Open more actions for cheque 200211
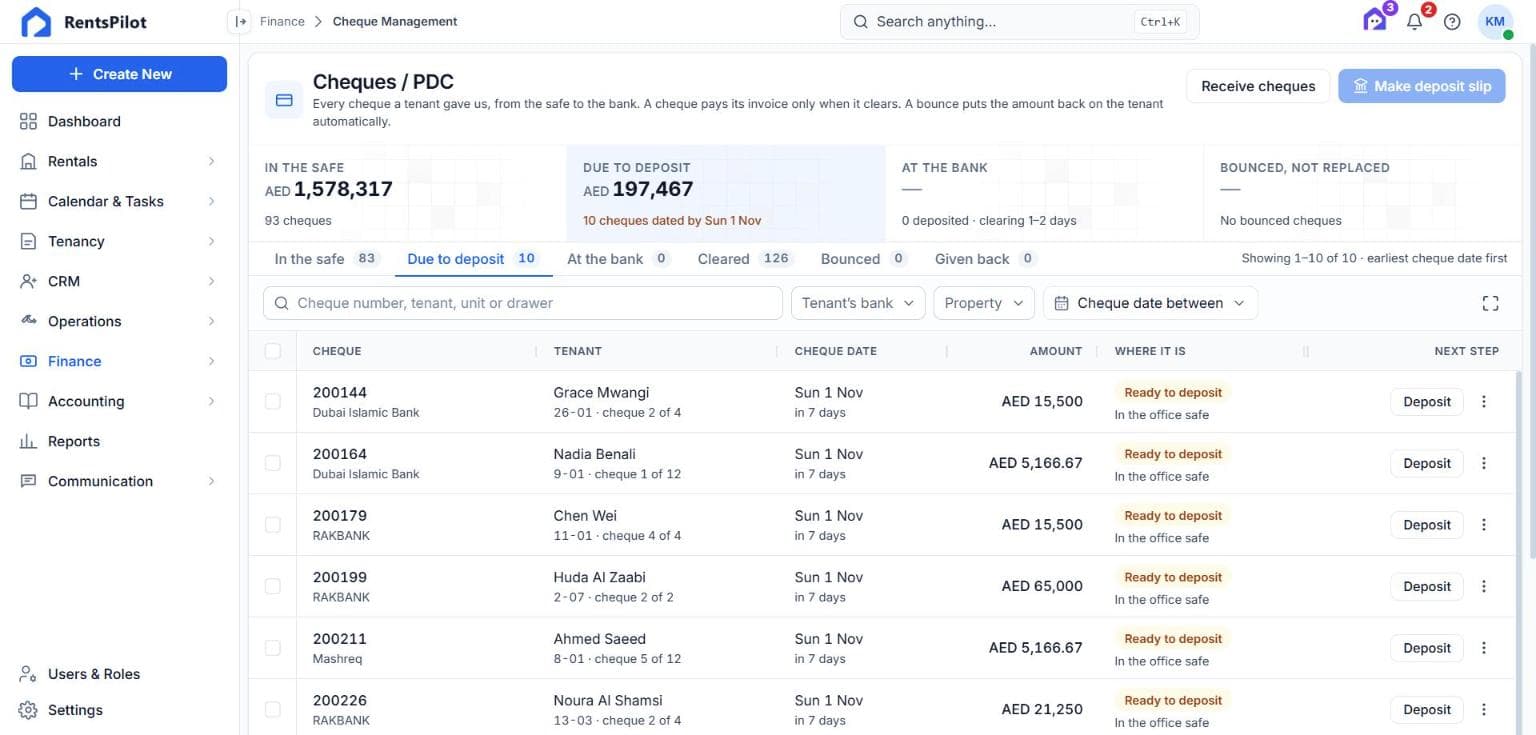Viewport: 1536px width, 735px height. click(1484, 648)
